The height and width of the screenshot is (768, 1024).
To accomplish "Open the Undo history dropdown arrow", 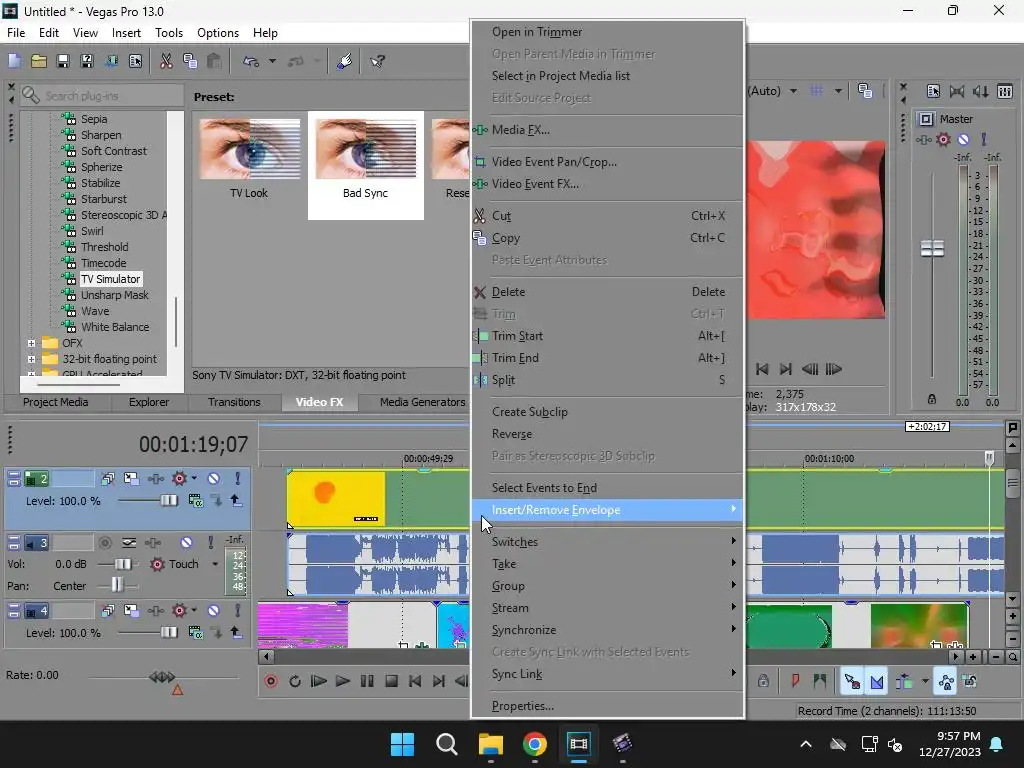I will coord(272,61).
